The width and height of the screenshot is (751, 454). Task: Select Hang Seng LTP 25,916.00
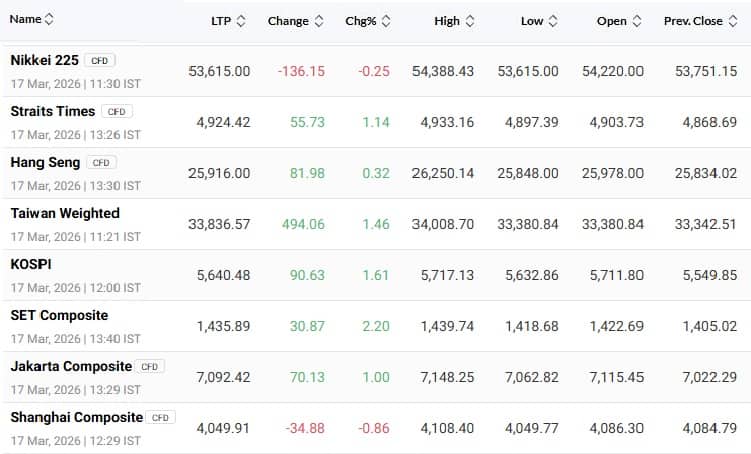tap(219, 173)
